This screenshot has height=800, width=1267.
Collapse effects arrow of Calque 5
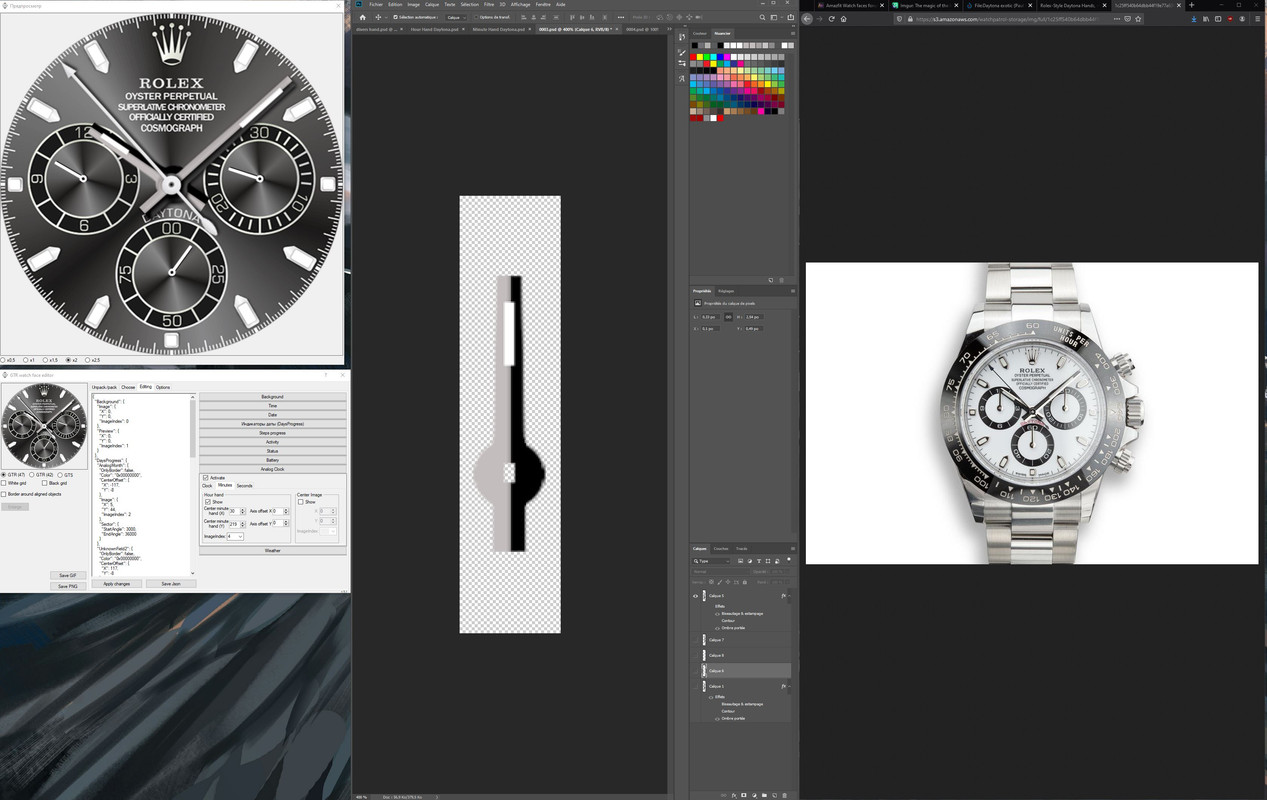coord(789,596)
